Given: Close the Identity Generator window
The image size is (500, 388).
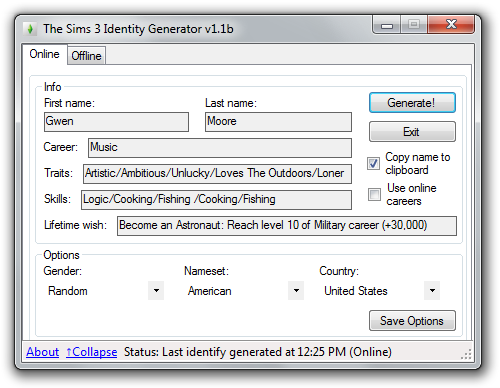Looking at the screenshot, I should point(451,25).
